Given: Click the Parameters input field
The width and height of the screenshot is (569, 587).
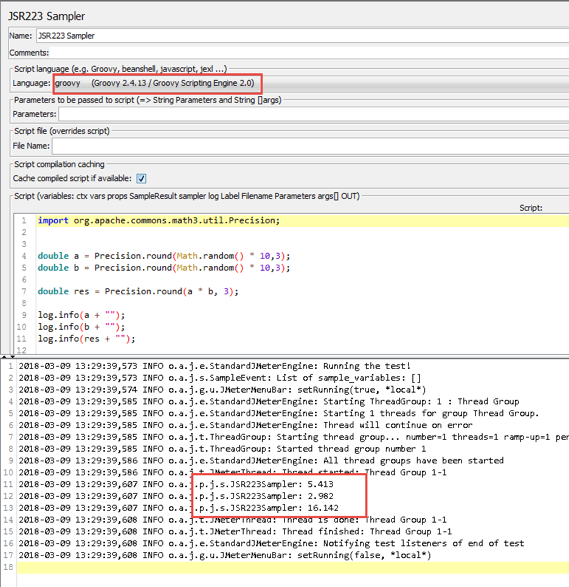Looking at the screenshot, I should [x=314, y=114].
